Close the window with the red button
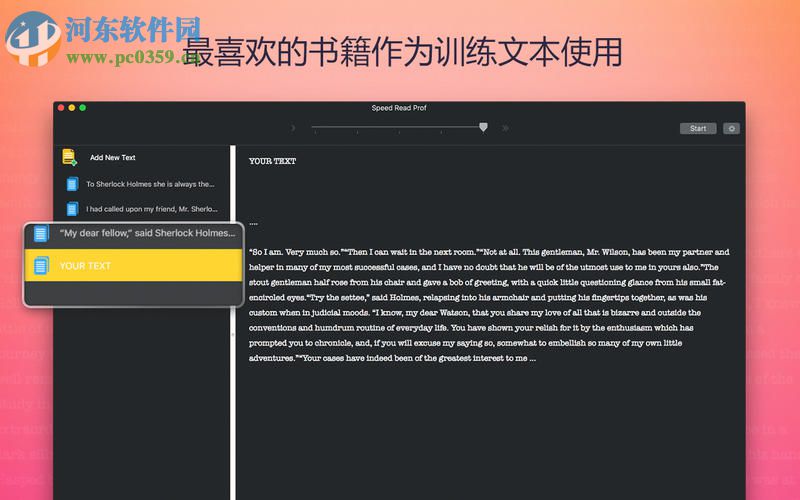The image size is (800, 500). tap(61, 108)
